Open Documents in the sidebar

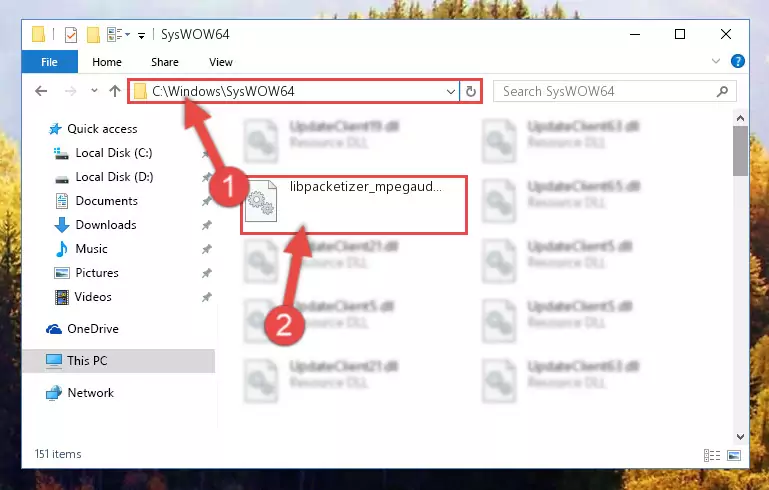coord(106,201)
